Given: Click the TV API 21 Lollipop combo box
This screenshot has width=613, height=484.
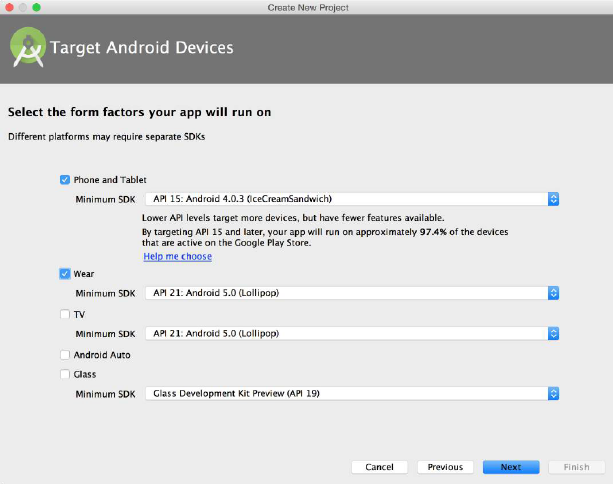Looking at the screenshot, I should tap(352, 333).
